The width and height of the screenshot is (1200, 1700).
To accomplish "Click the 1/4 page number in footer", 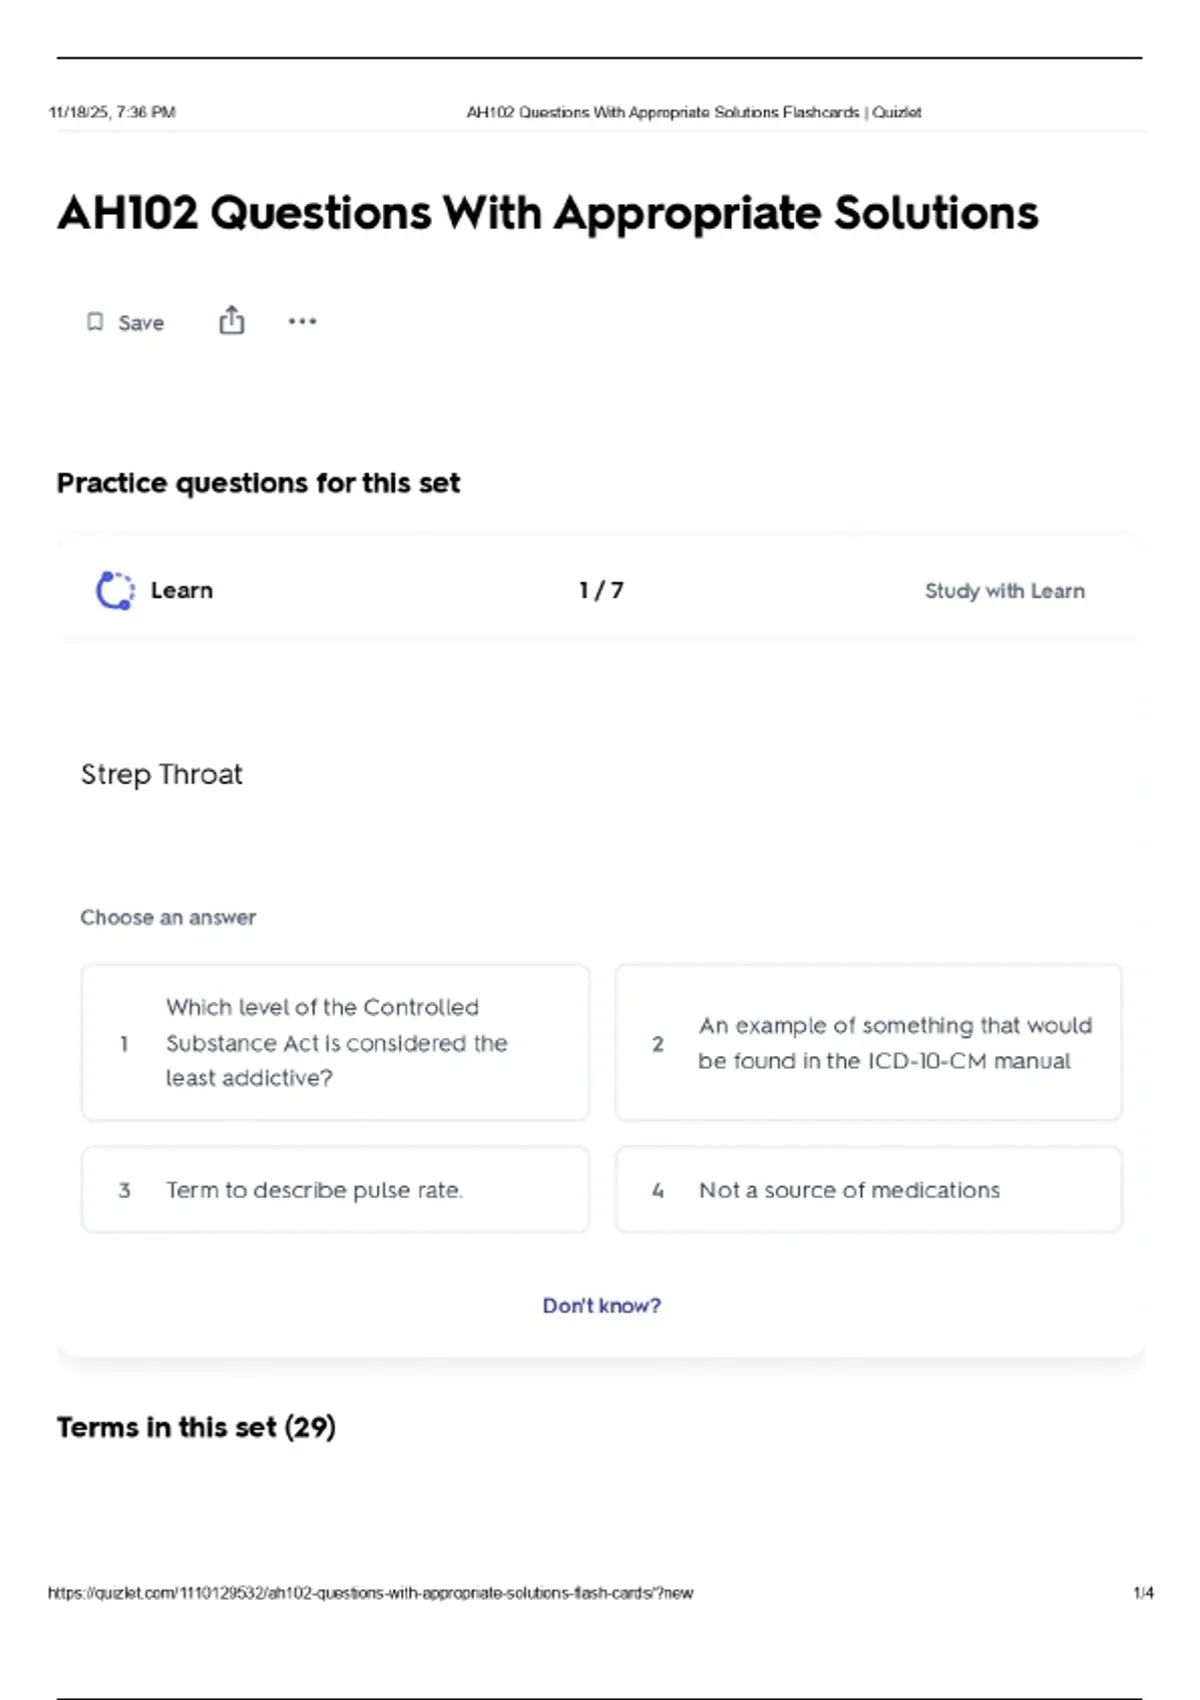I will 1143,1593.
